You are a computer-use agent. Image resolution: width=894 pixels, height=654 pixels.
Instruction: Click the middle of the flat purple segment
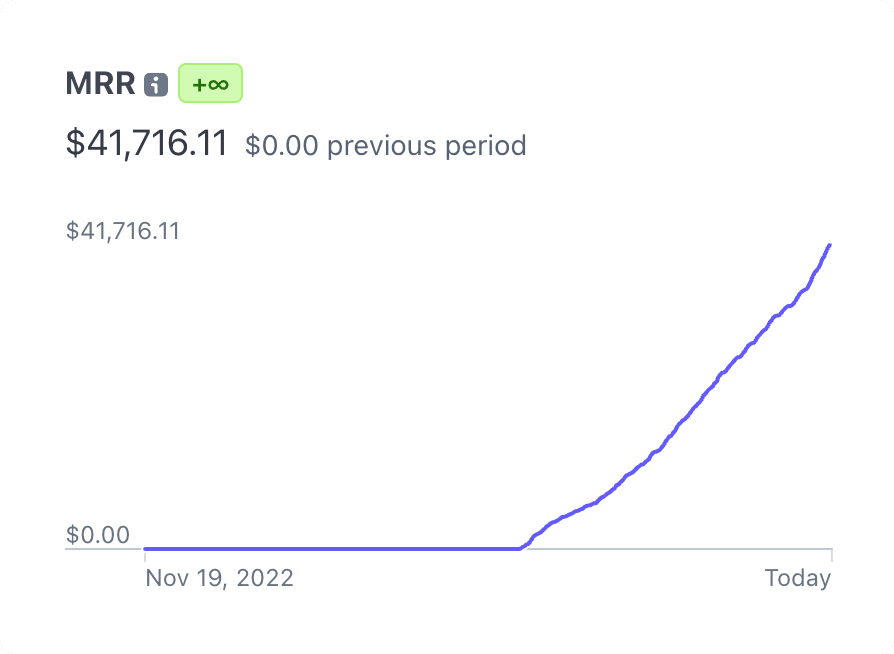click(333, 548)
